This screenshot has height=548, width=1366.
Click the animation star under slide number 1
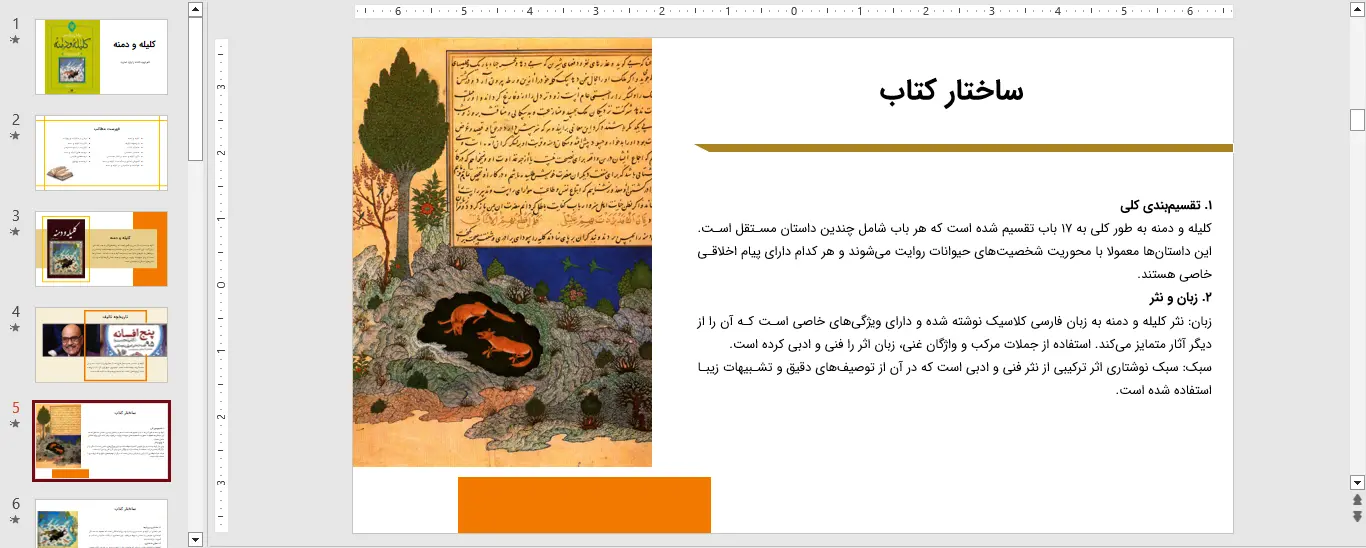[x=15, y=40]
